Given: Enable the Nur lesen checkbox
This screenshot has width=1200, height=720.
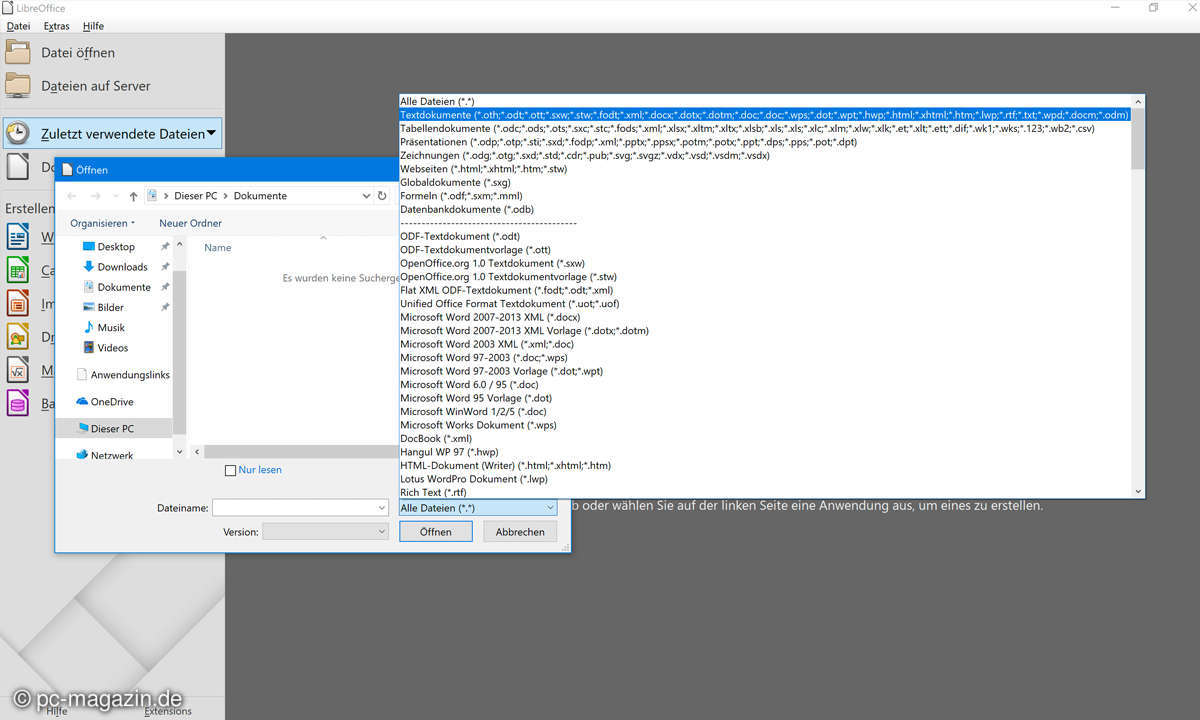Looking at the screenshot, I should click(231, 470).
